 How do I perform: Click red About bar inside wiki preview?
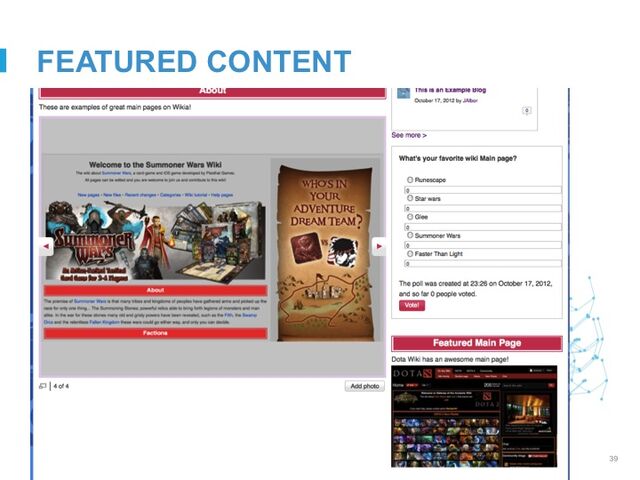156,290
